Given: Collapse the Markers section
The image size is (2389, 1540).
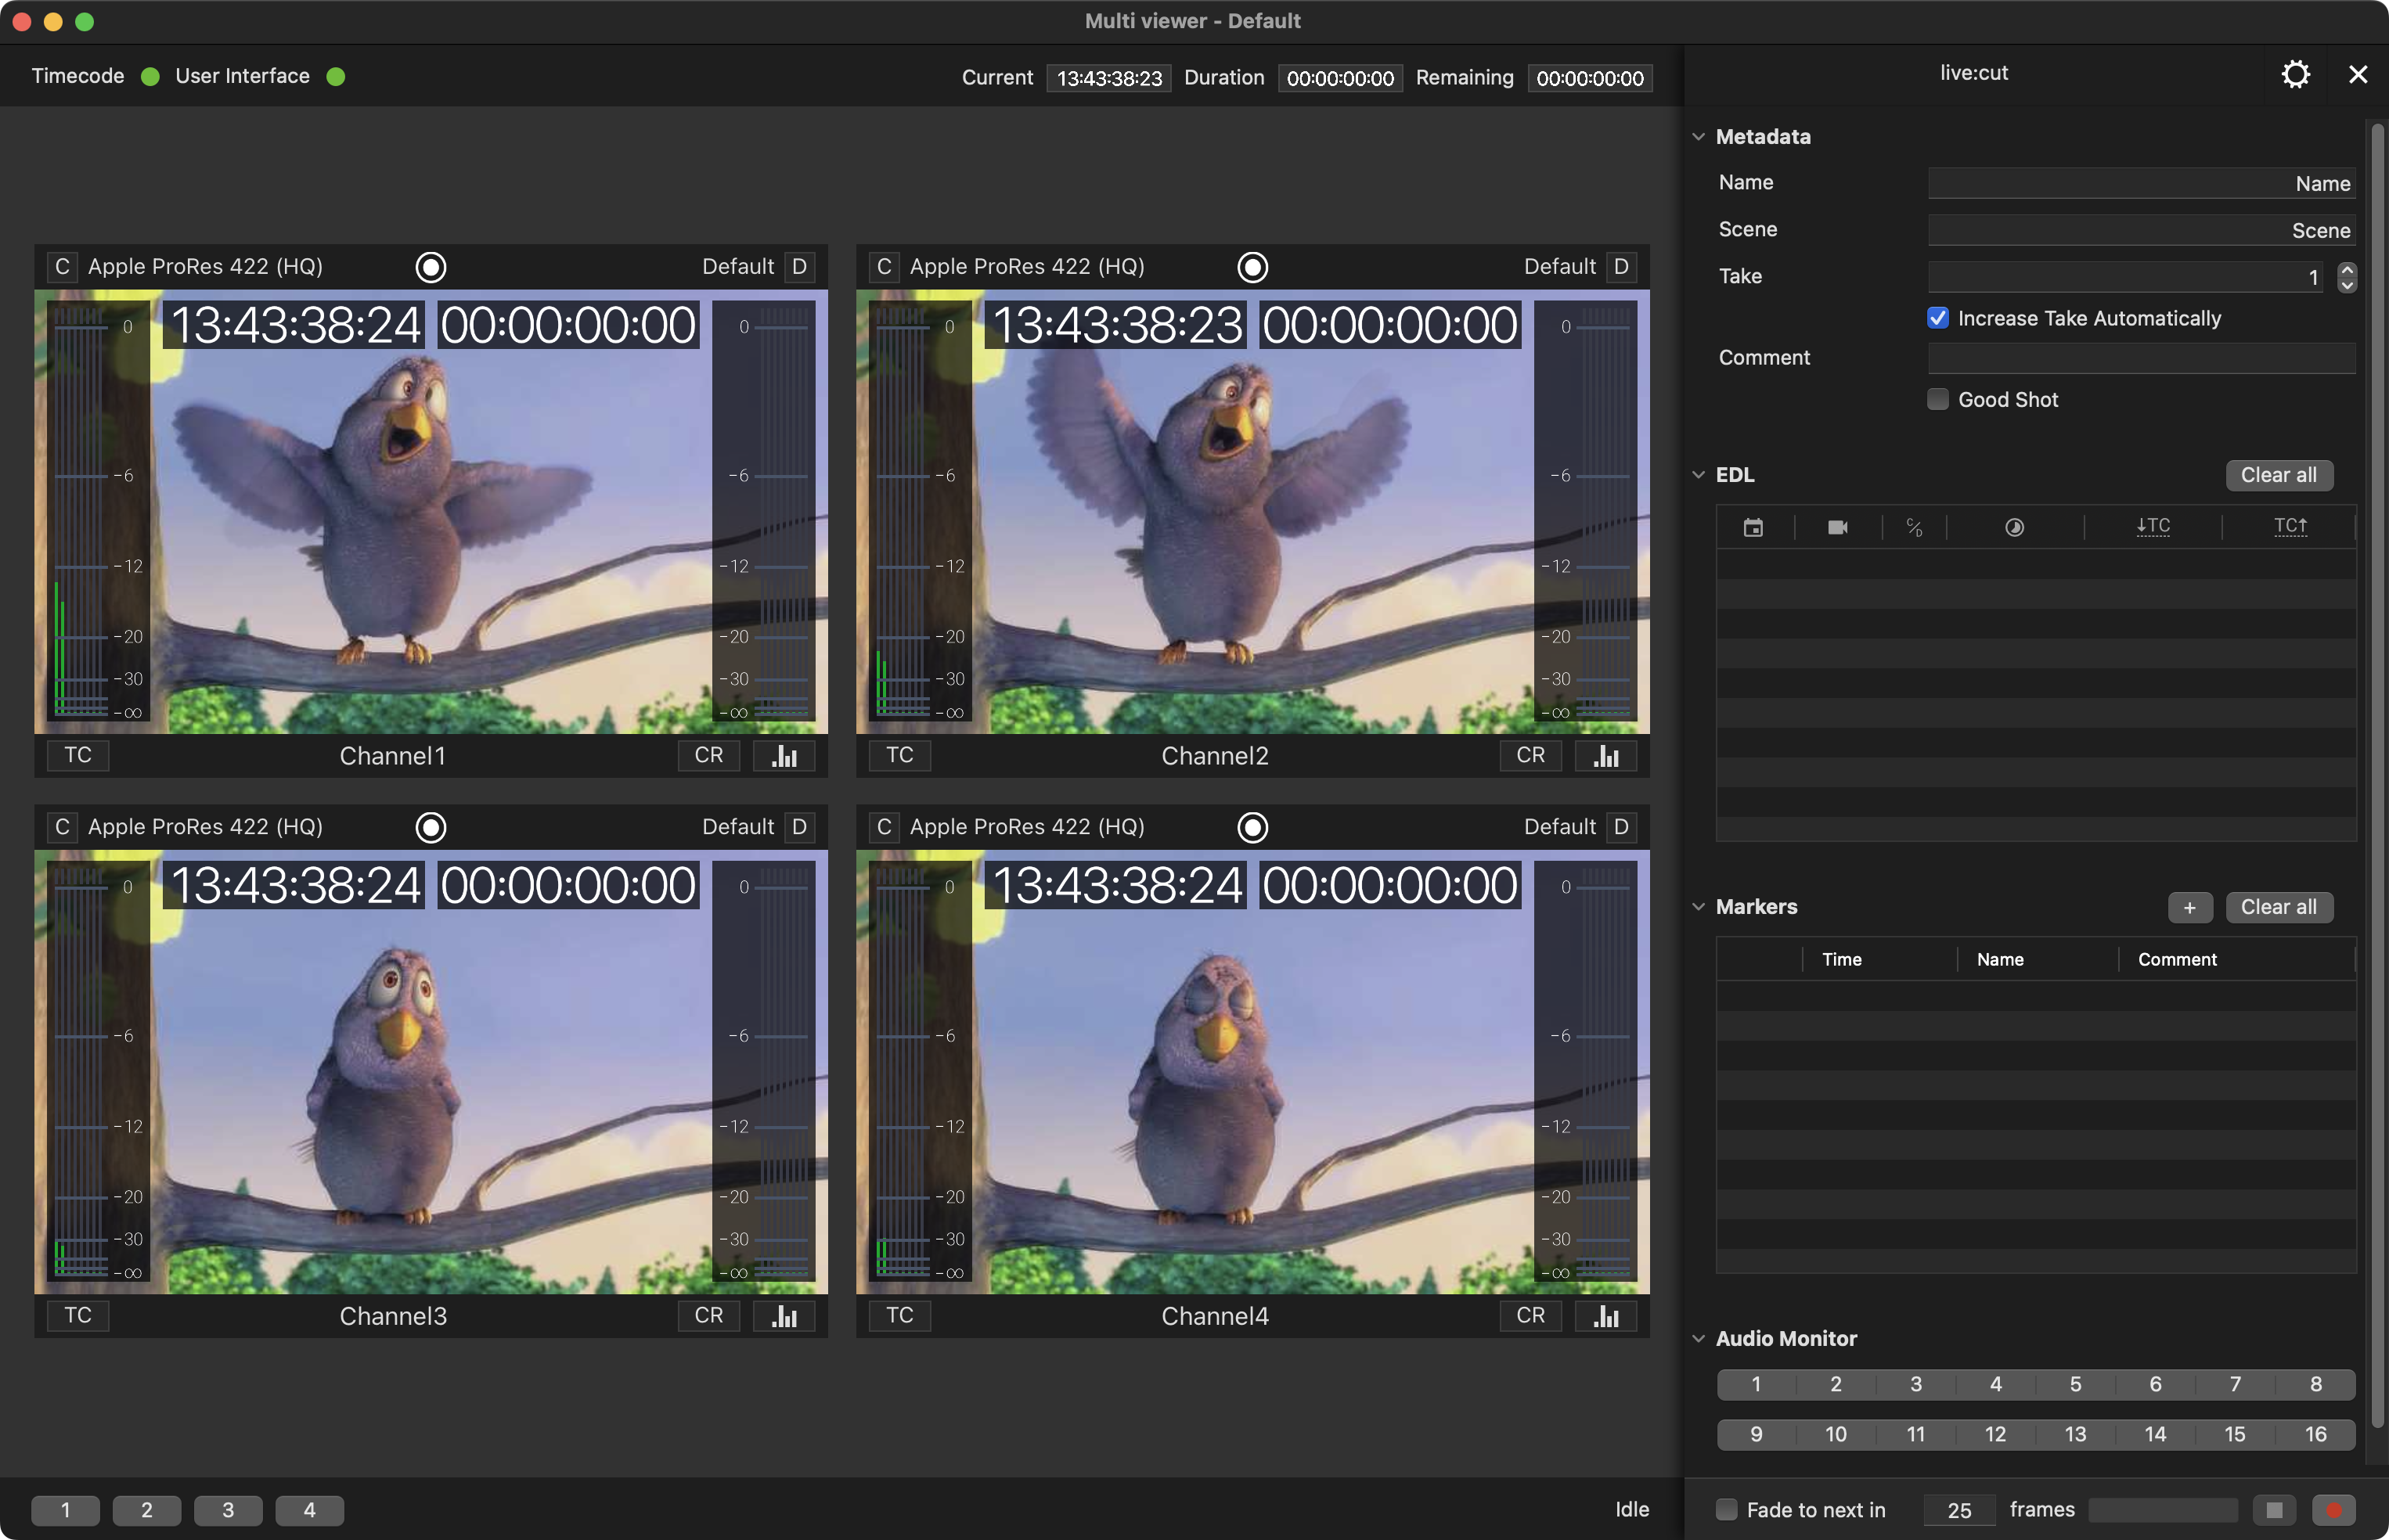Looking at the screenshot, I should 1698,907.
